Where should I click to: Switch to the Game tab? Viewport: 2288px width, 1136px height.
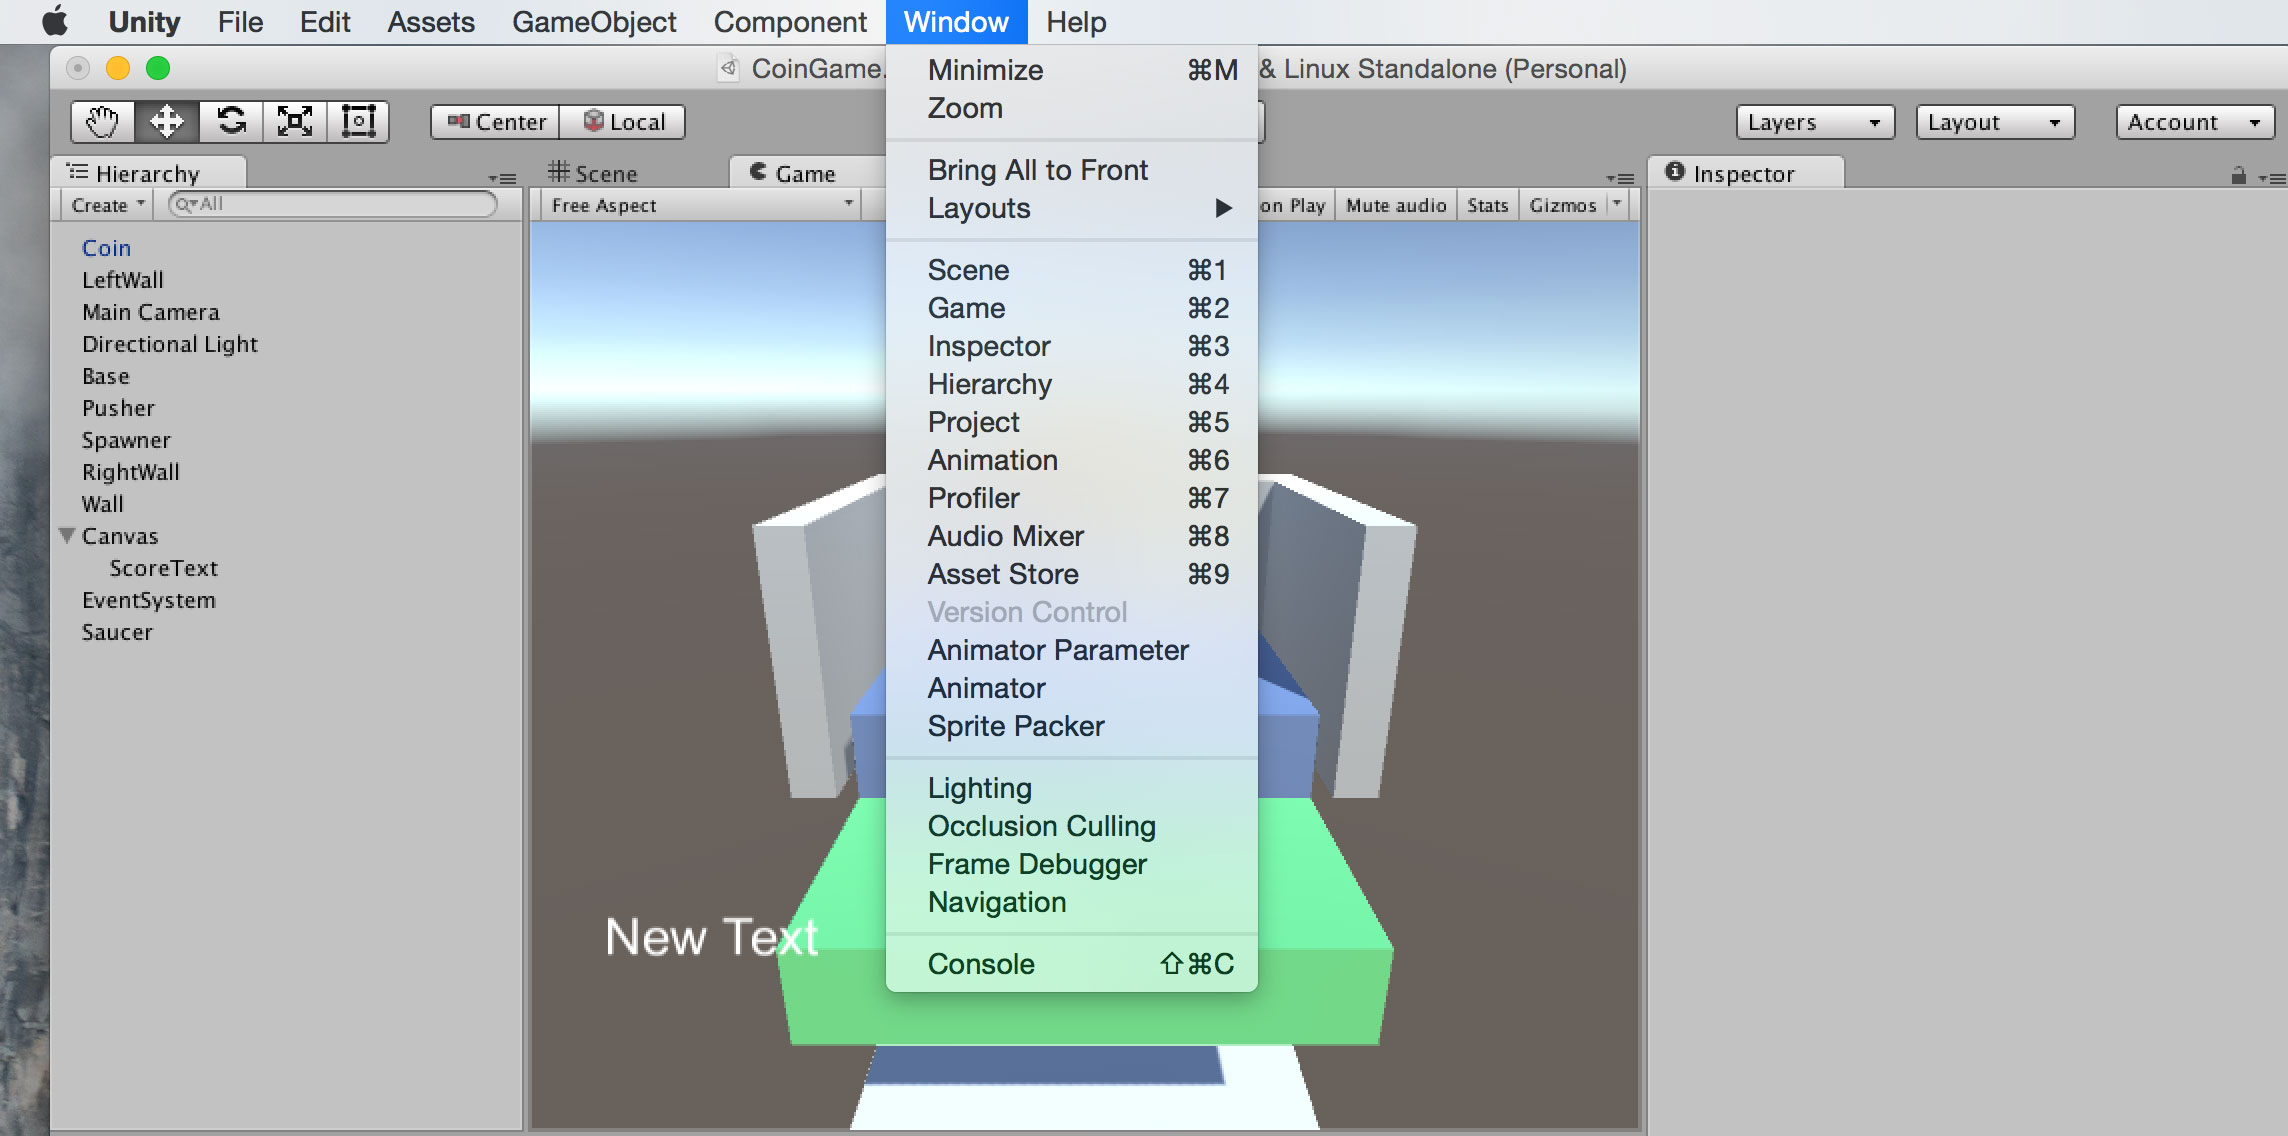point(806,173)
